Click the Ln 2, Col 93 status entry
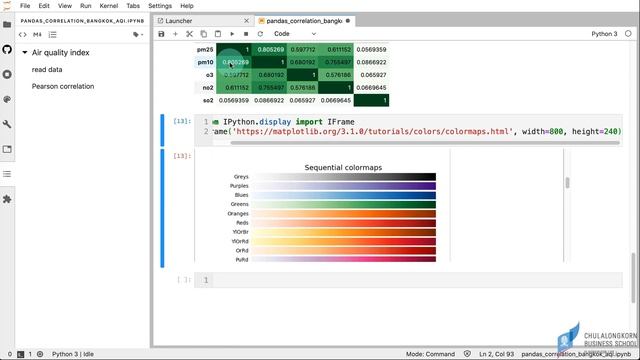The width and height of the screenshot is (640, 360). pyautogui.click(x=497, y=354)
